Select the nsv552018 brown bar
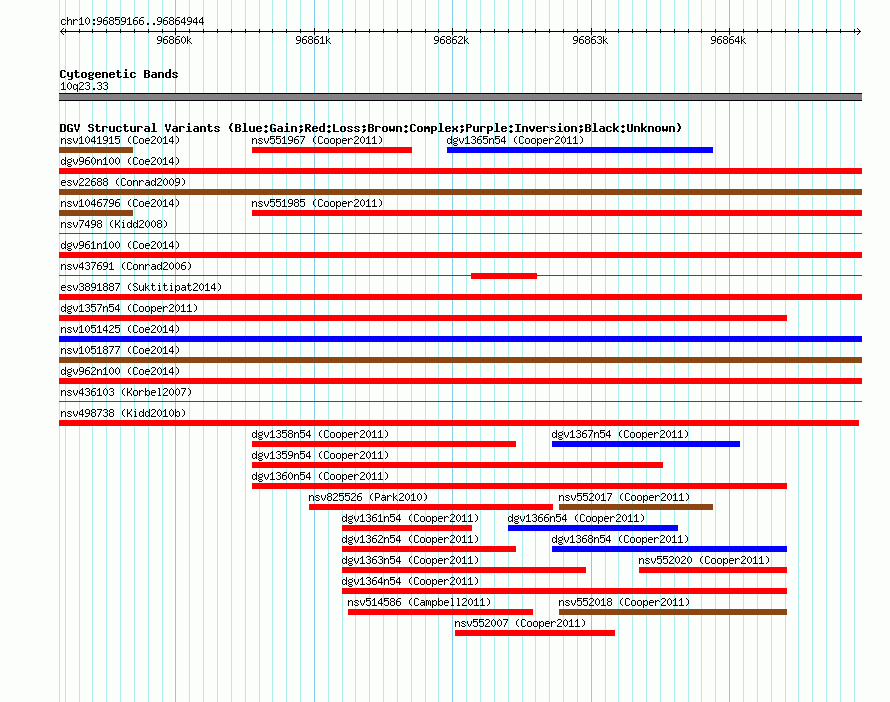This screenshot has width=890, height=702. coord(673,612)
